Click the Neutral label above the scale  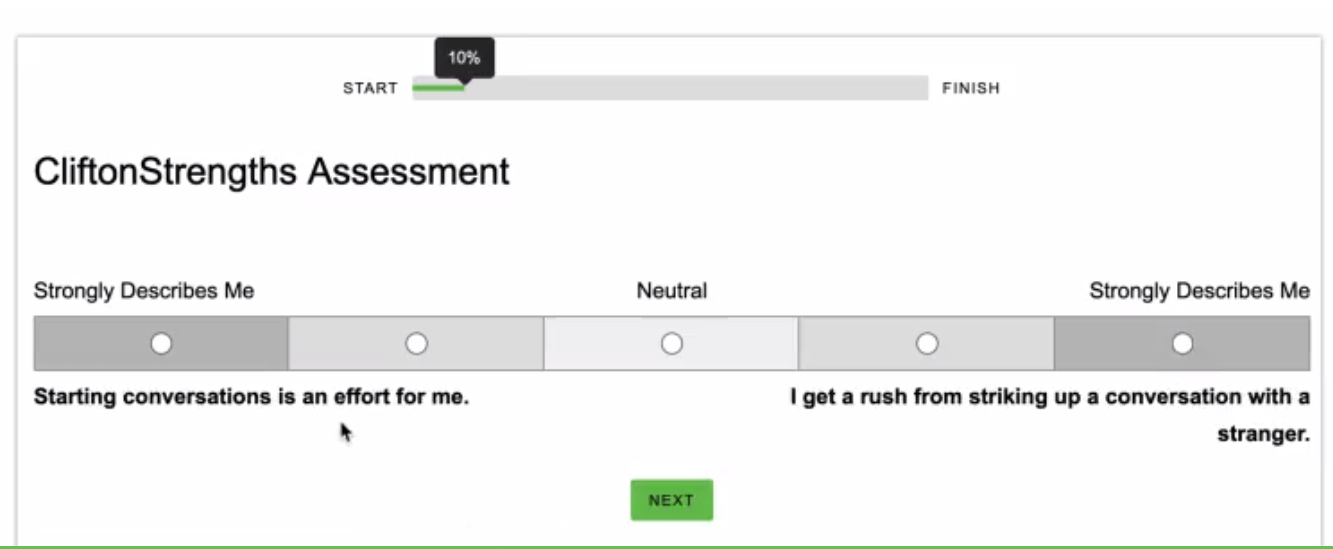tap(672, 291)
